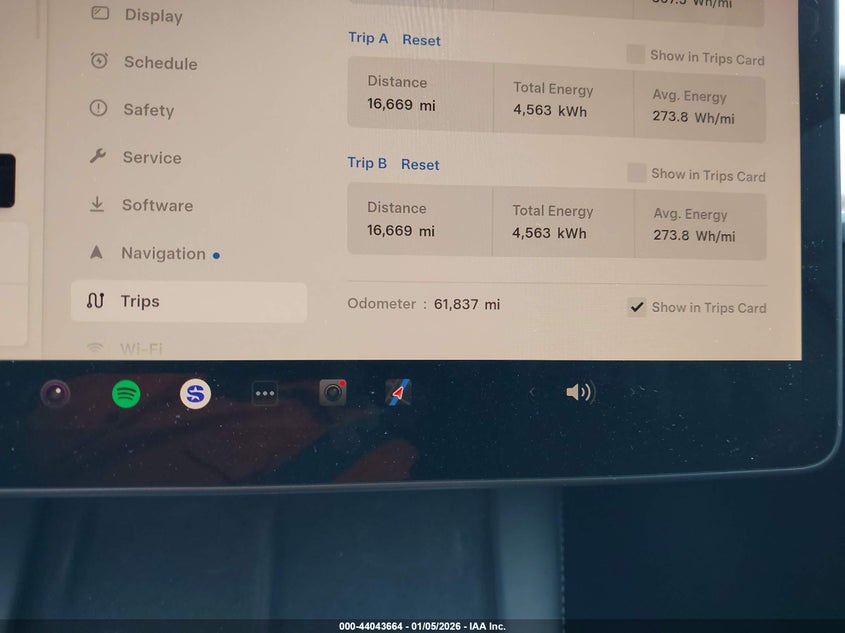Image resolution: width=845 pixels, height=633 pixels.
Task: Launch the navigation map app icon
Action: coord(398,393)
